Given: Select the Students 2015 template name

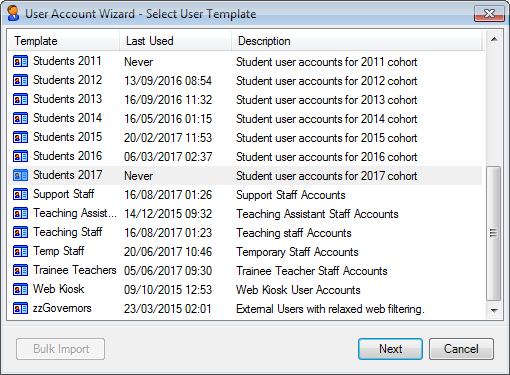Looking at the screenshot, I should click(x=67, y=137).
